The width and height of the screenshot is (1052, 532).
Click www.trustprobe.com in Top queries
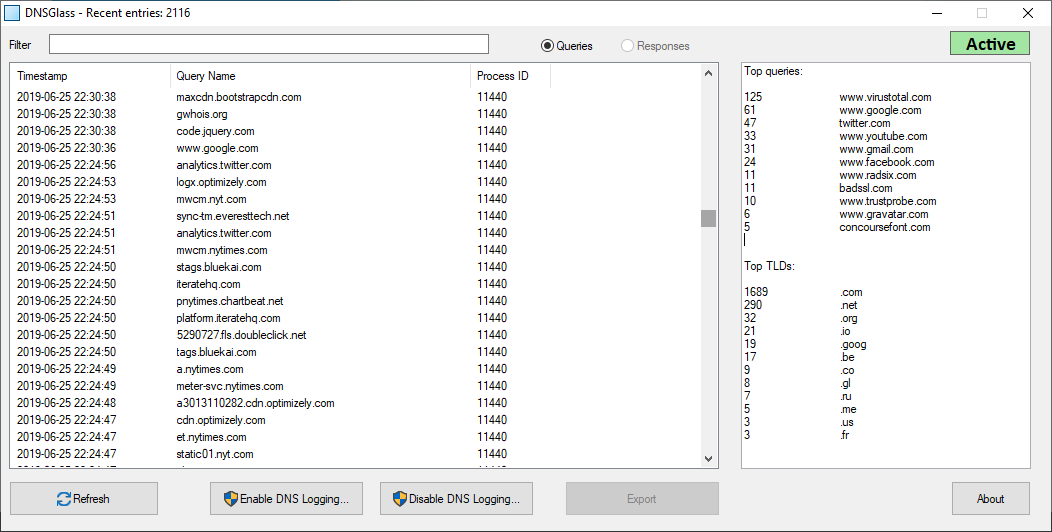(x=888, y=201)
